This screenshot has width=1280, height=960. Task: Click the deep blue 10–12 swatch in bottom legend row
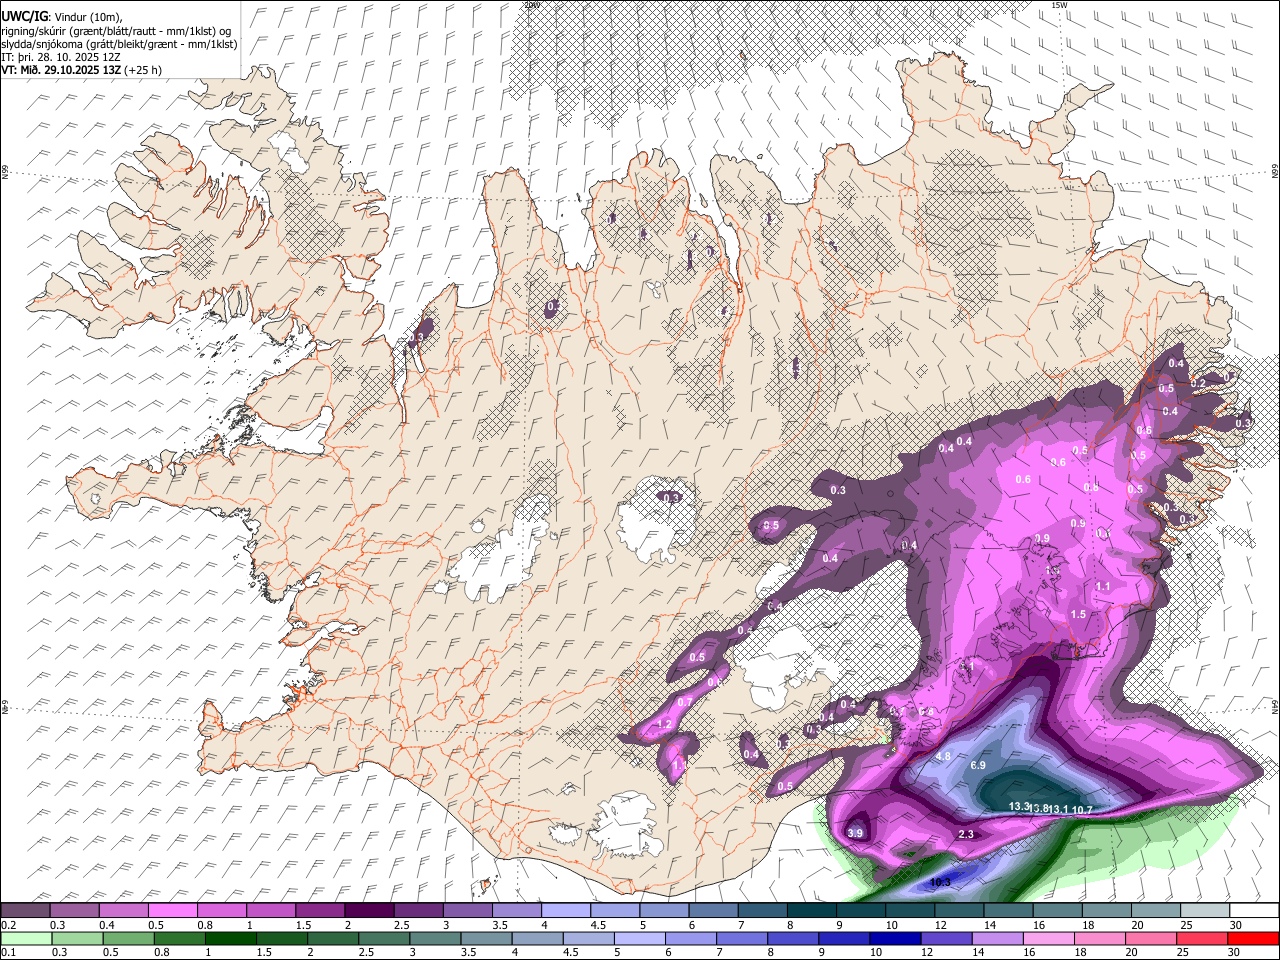tap(894, 938)
